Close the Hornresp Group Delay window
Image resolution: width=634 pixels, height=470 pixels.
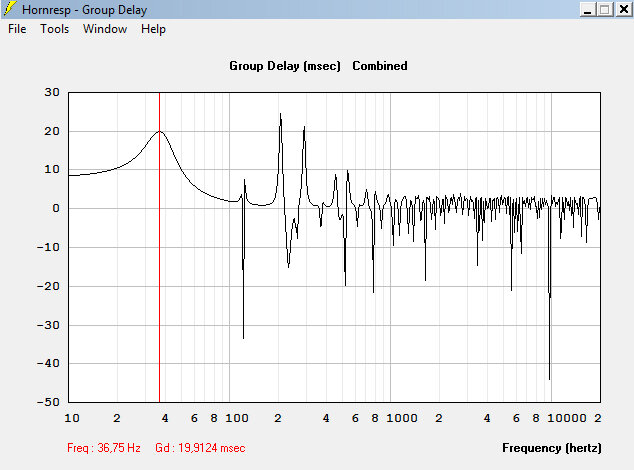pyautogui.click(x=624, y=9)
